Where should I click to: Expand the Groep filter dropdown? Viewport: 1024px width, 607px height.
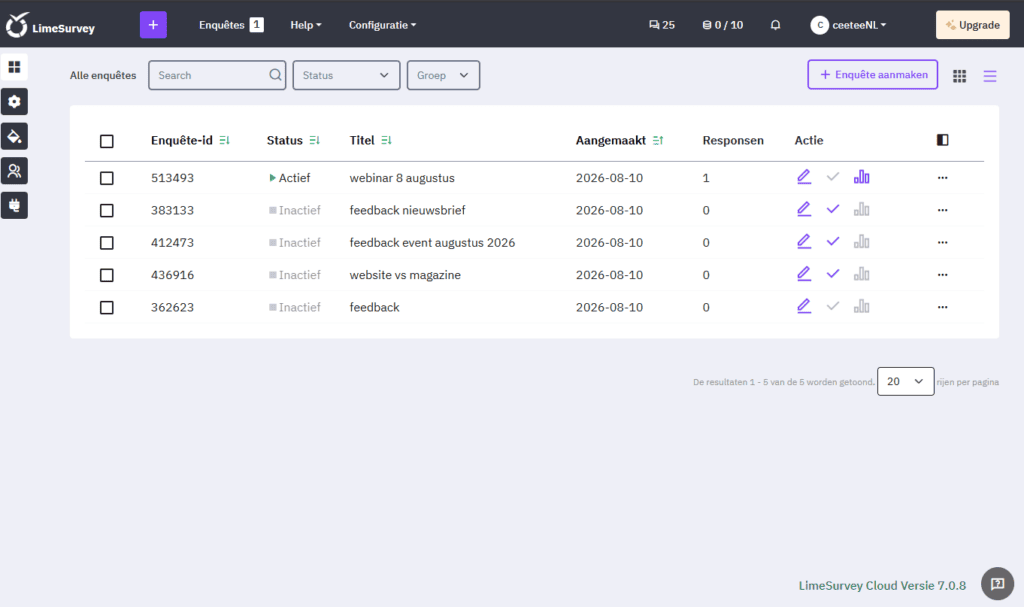pyautogui.click(x=443, y=75)
